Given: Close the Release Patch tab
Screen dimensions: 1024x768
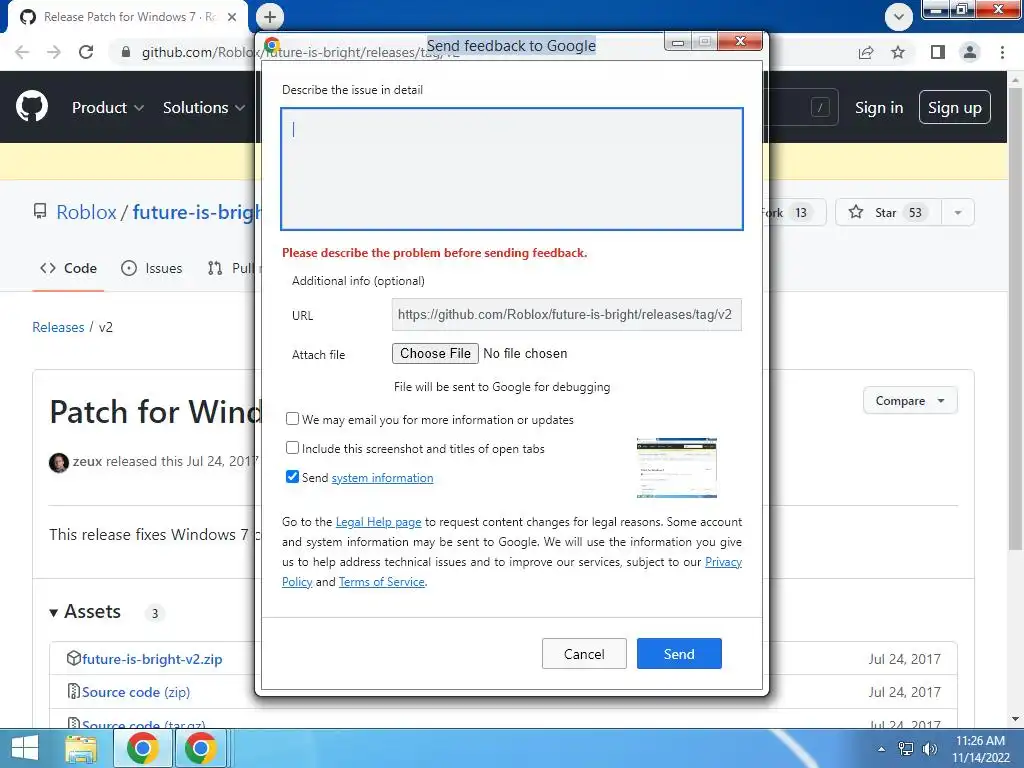Looking at the screenshot, I should point(232,17).
